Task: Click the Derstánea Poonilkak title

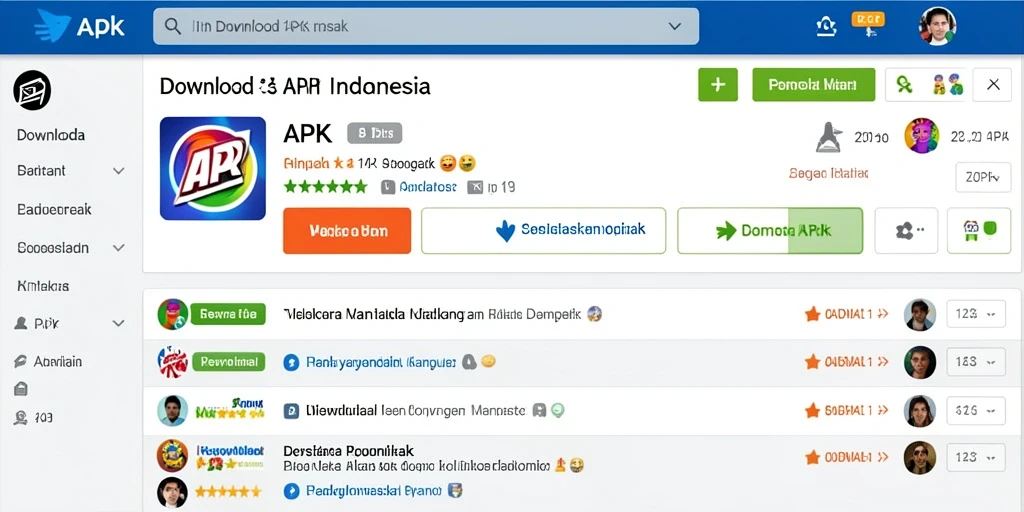Action: 349,451
